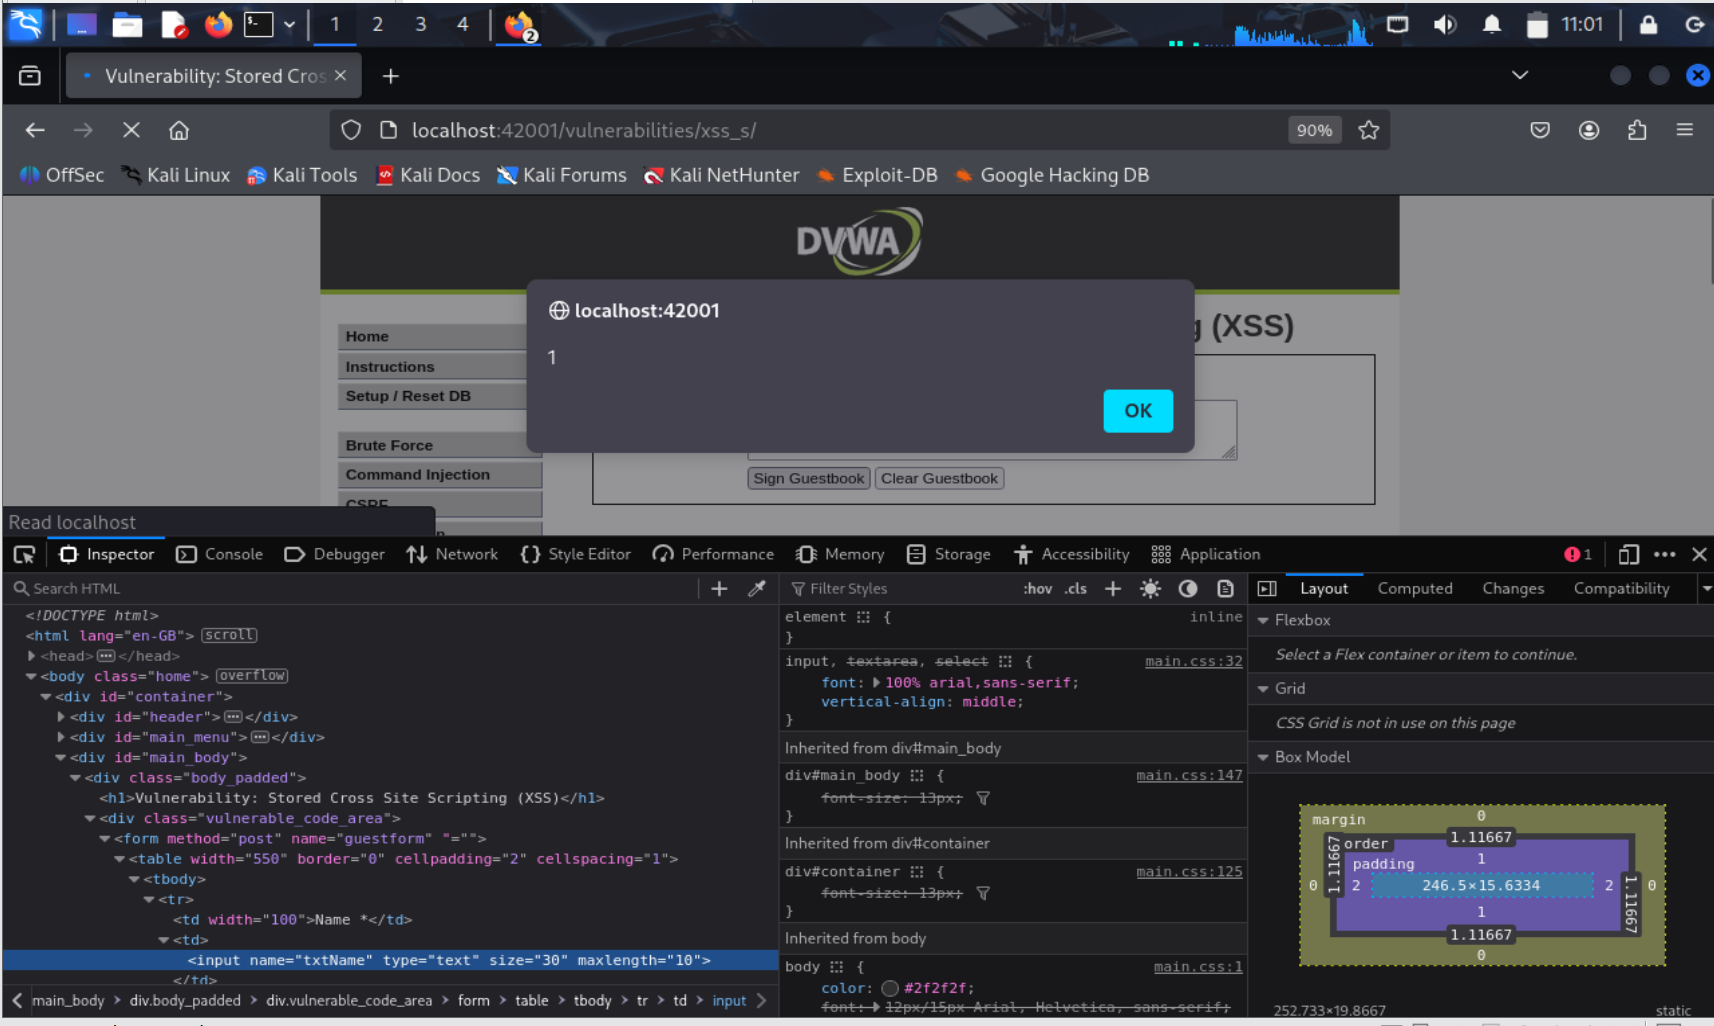Expand the div#main_menu node
The height and width of the screenshot is (1026, 1714).
[x=61, y=737]
